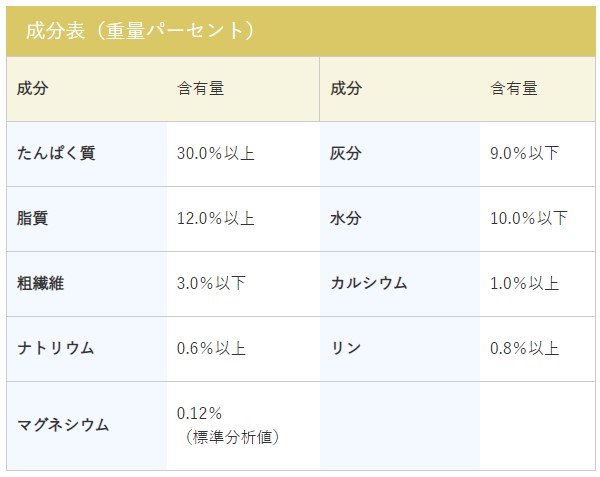
Task: Click the 0.8%以上 phosphorus value
Action: coord(524,348)
